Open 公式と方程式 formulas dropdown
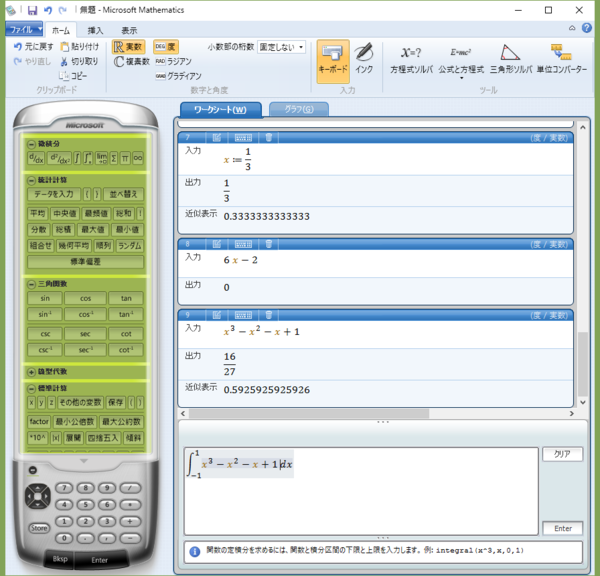 461,62
